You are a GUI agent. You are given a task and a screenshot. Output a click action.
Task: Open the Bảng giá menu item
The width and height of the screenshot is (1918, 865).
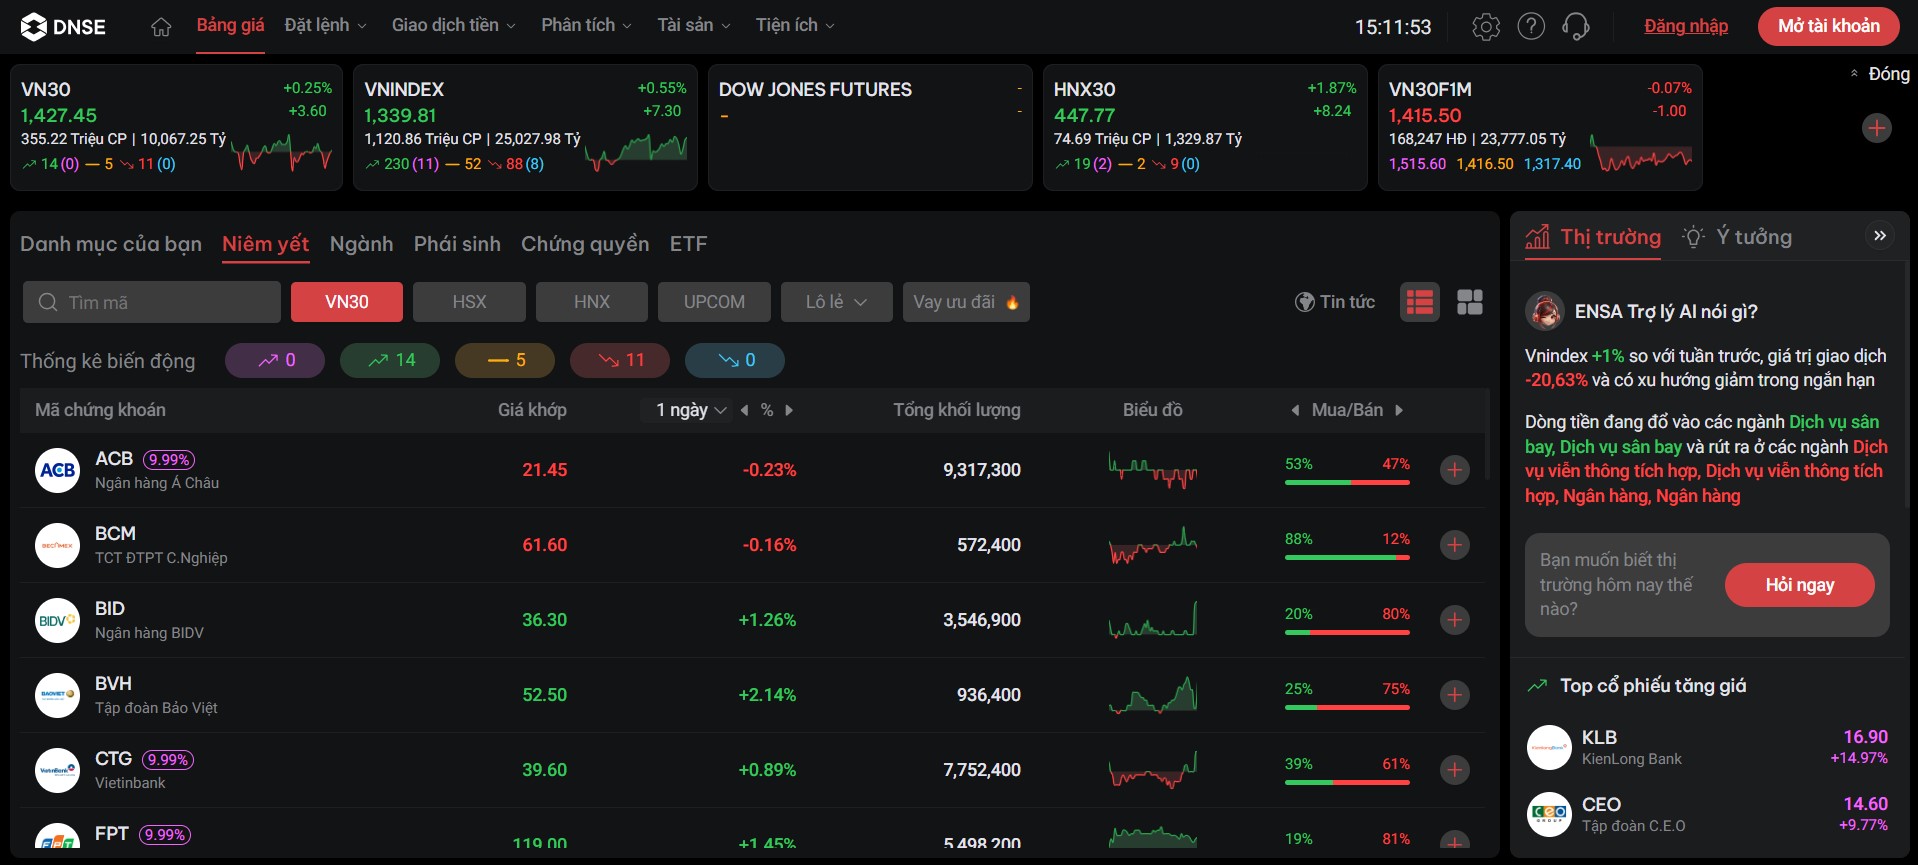(230, 25)
